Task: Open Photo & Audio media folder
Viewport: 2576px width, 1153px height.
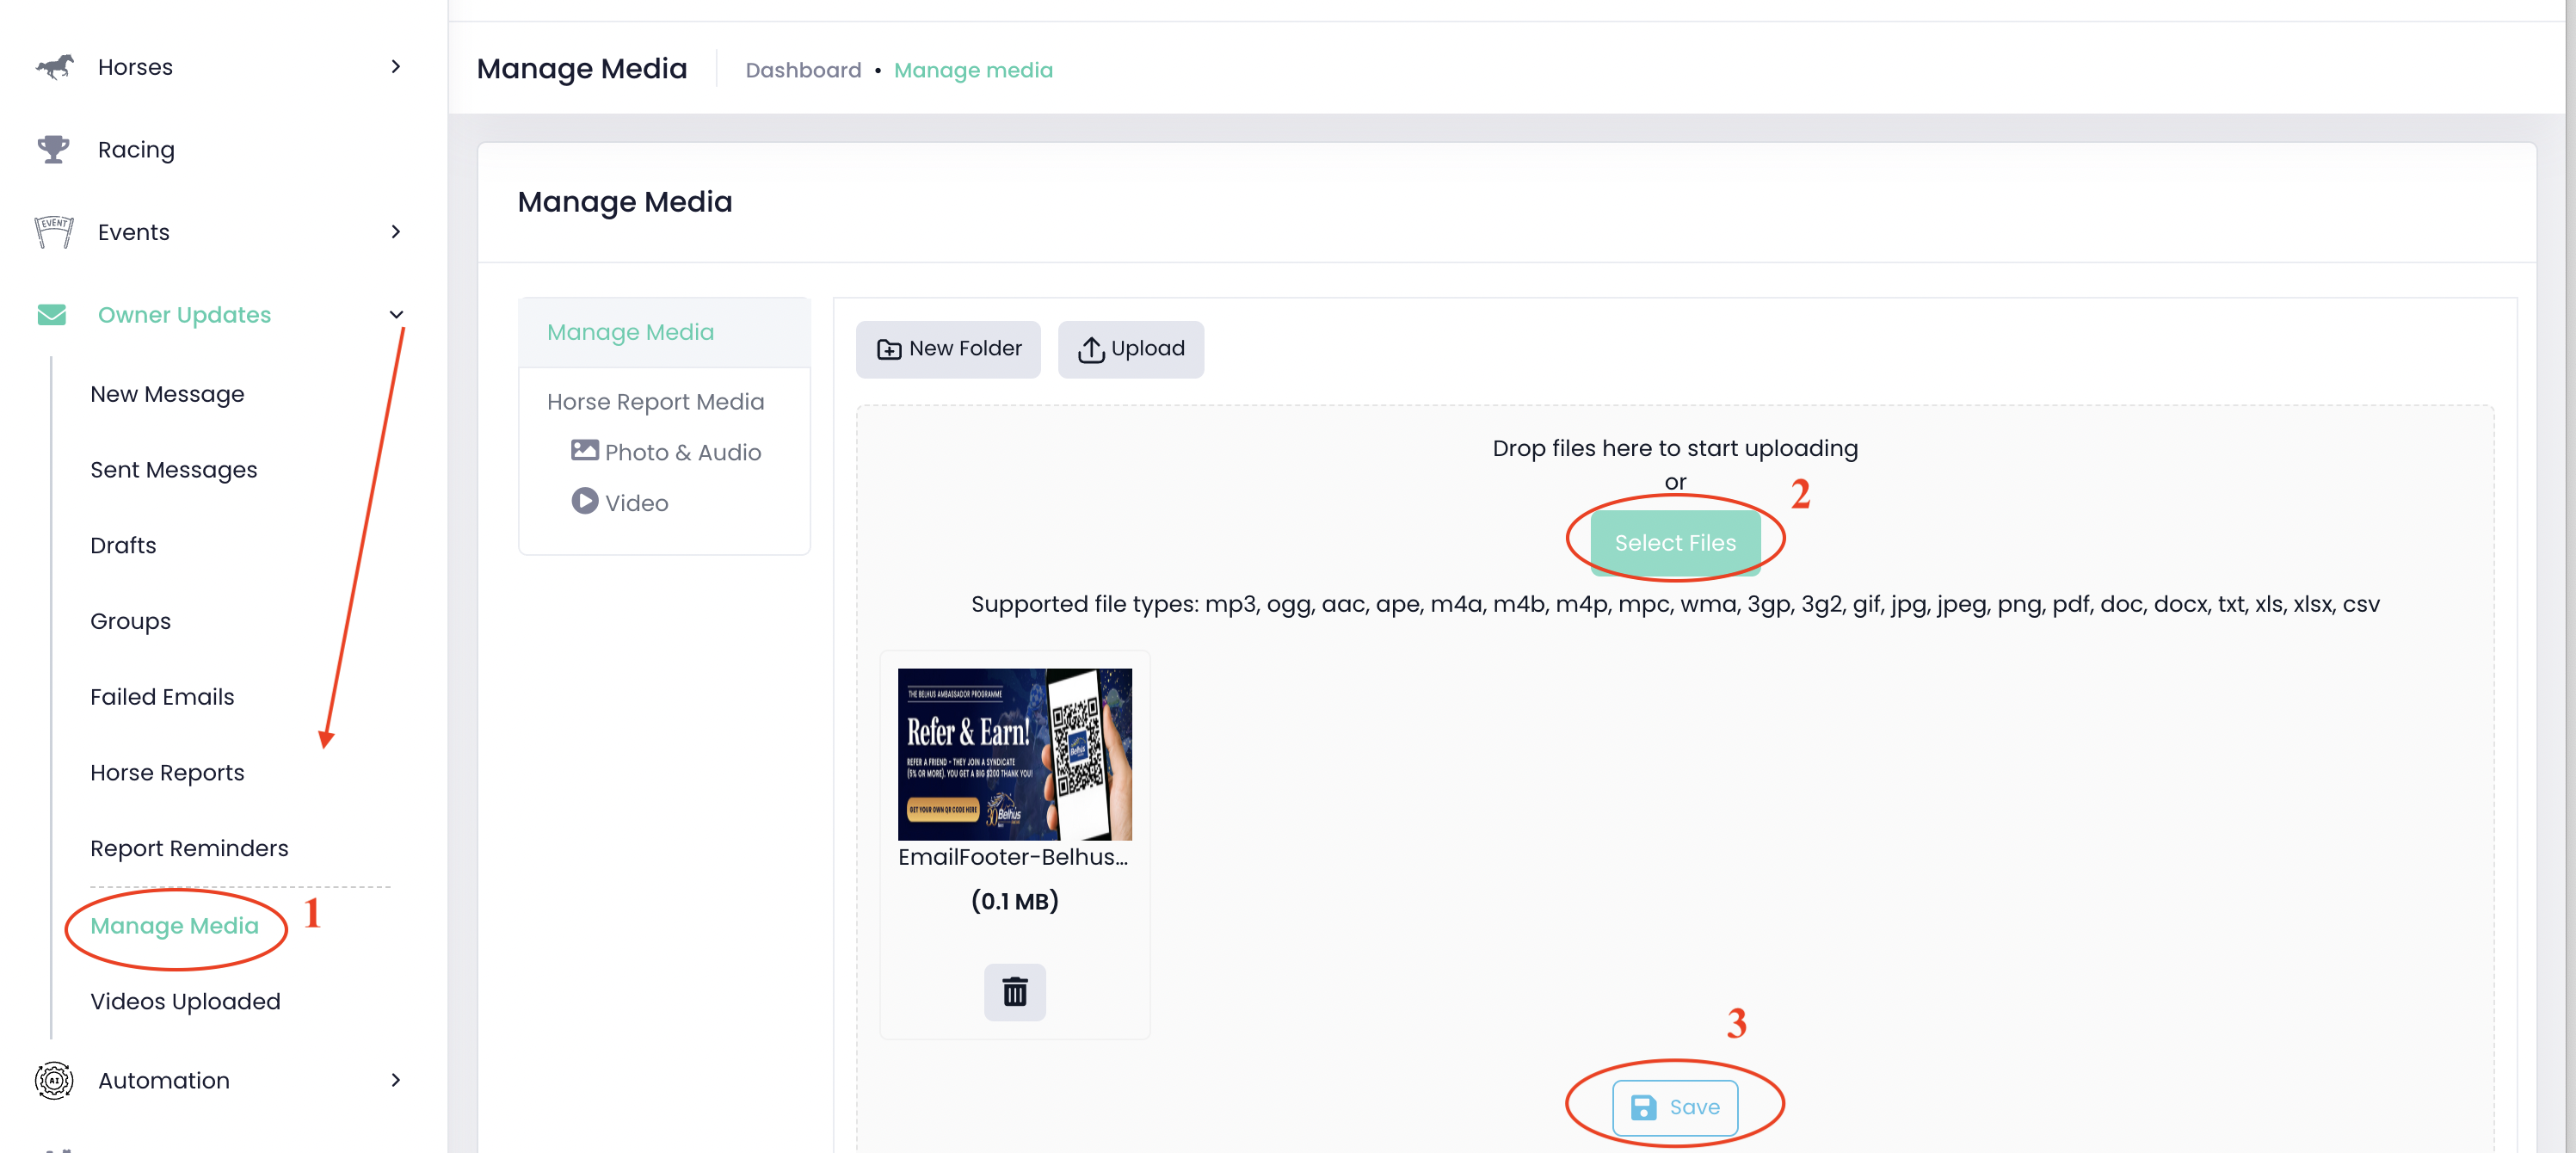Action: click(667, 452)
